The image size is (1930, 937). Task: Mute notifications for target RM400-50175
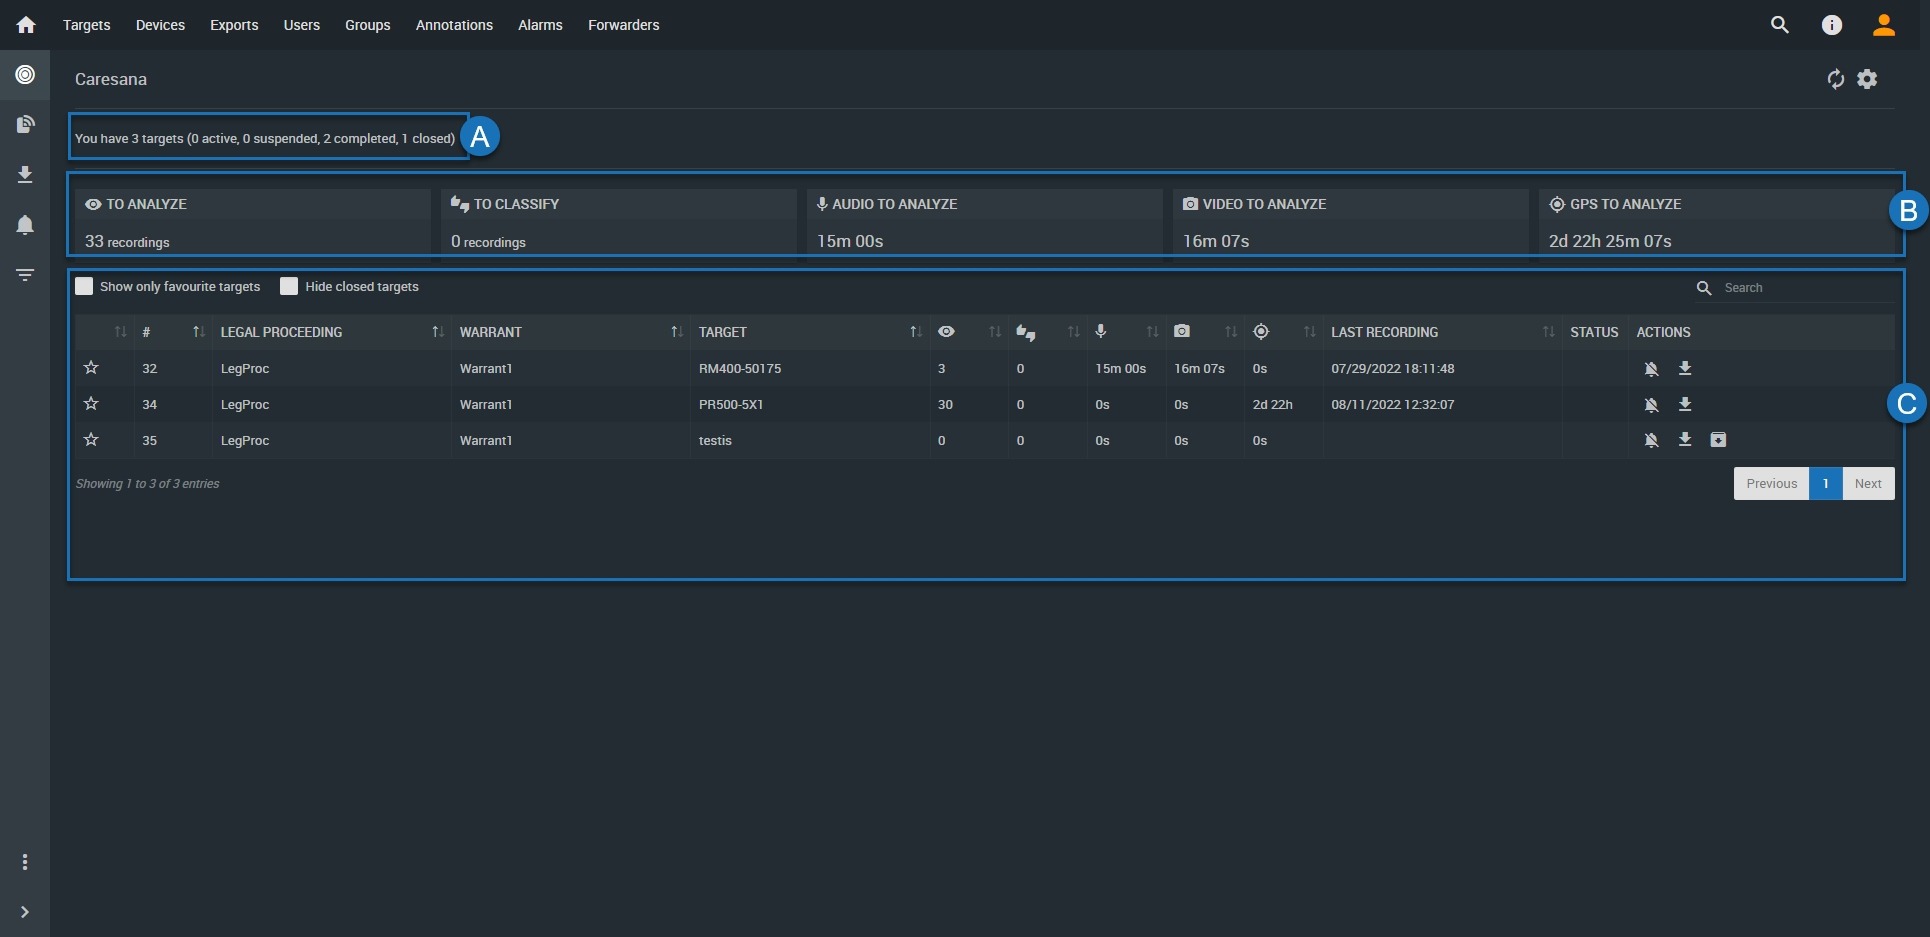pos(1651,369)
